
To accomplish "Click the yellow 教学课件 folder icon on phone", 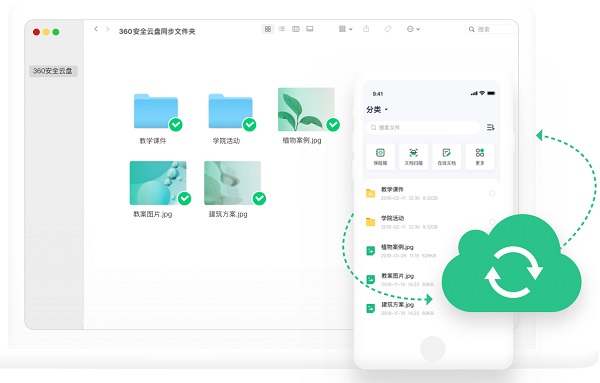I will click(370, 193).
